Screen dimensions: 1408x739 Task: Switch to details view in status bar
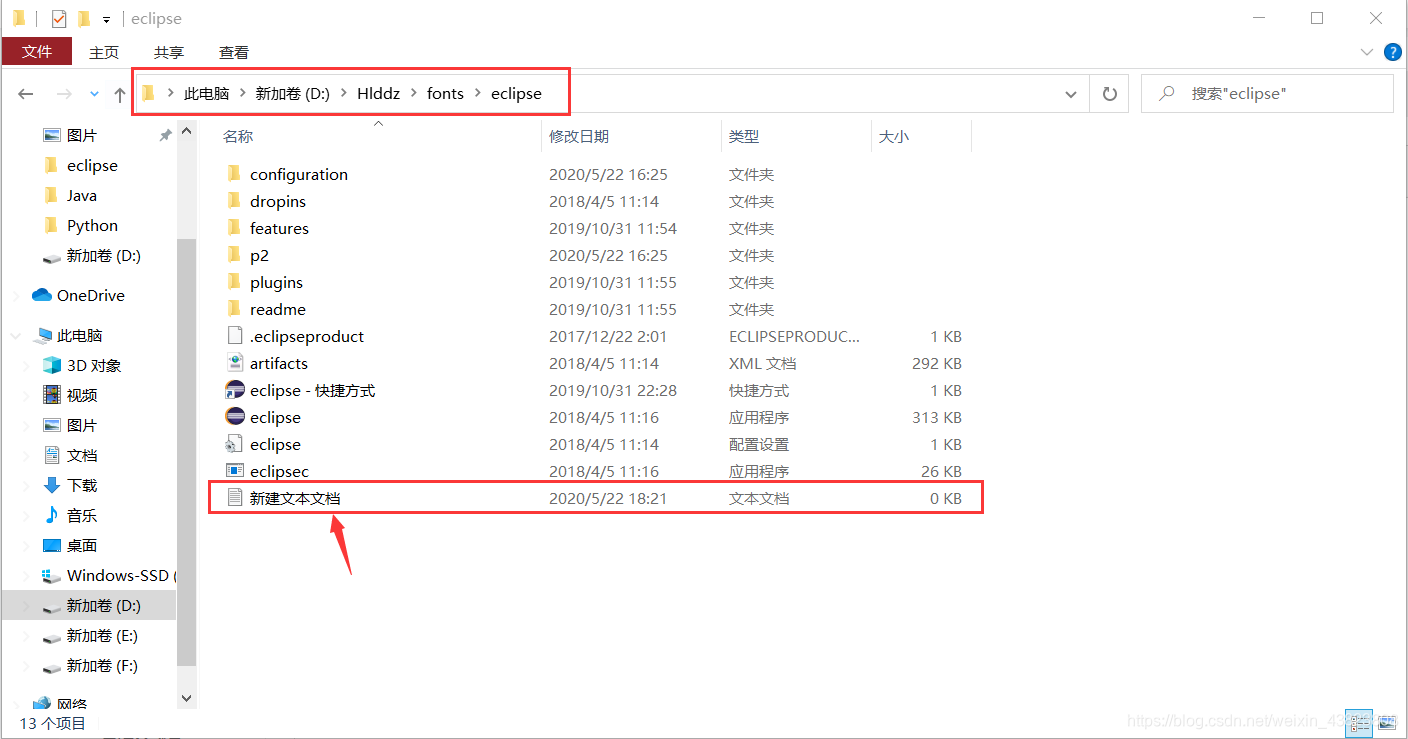pyautogui.click(x=1359, y=722)
